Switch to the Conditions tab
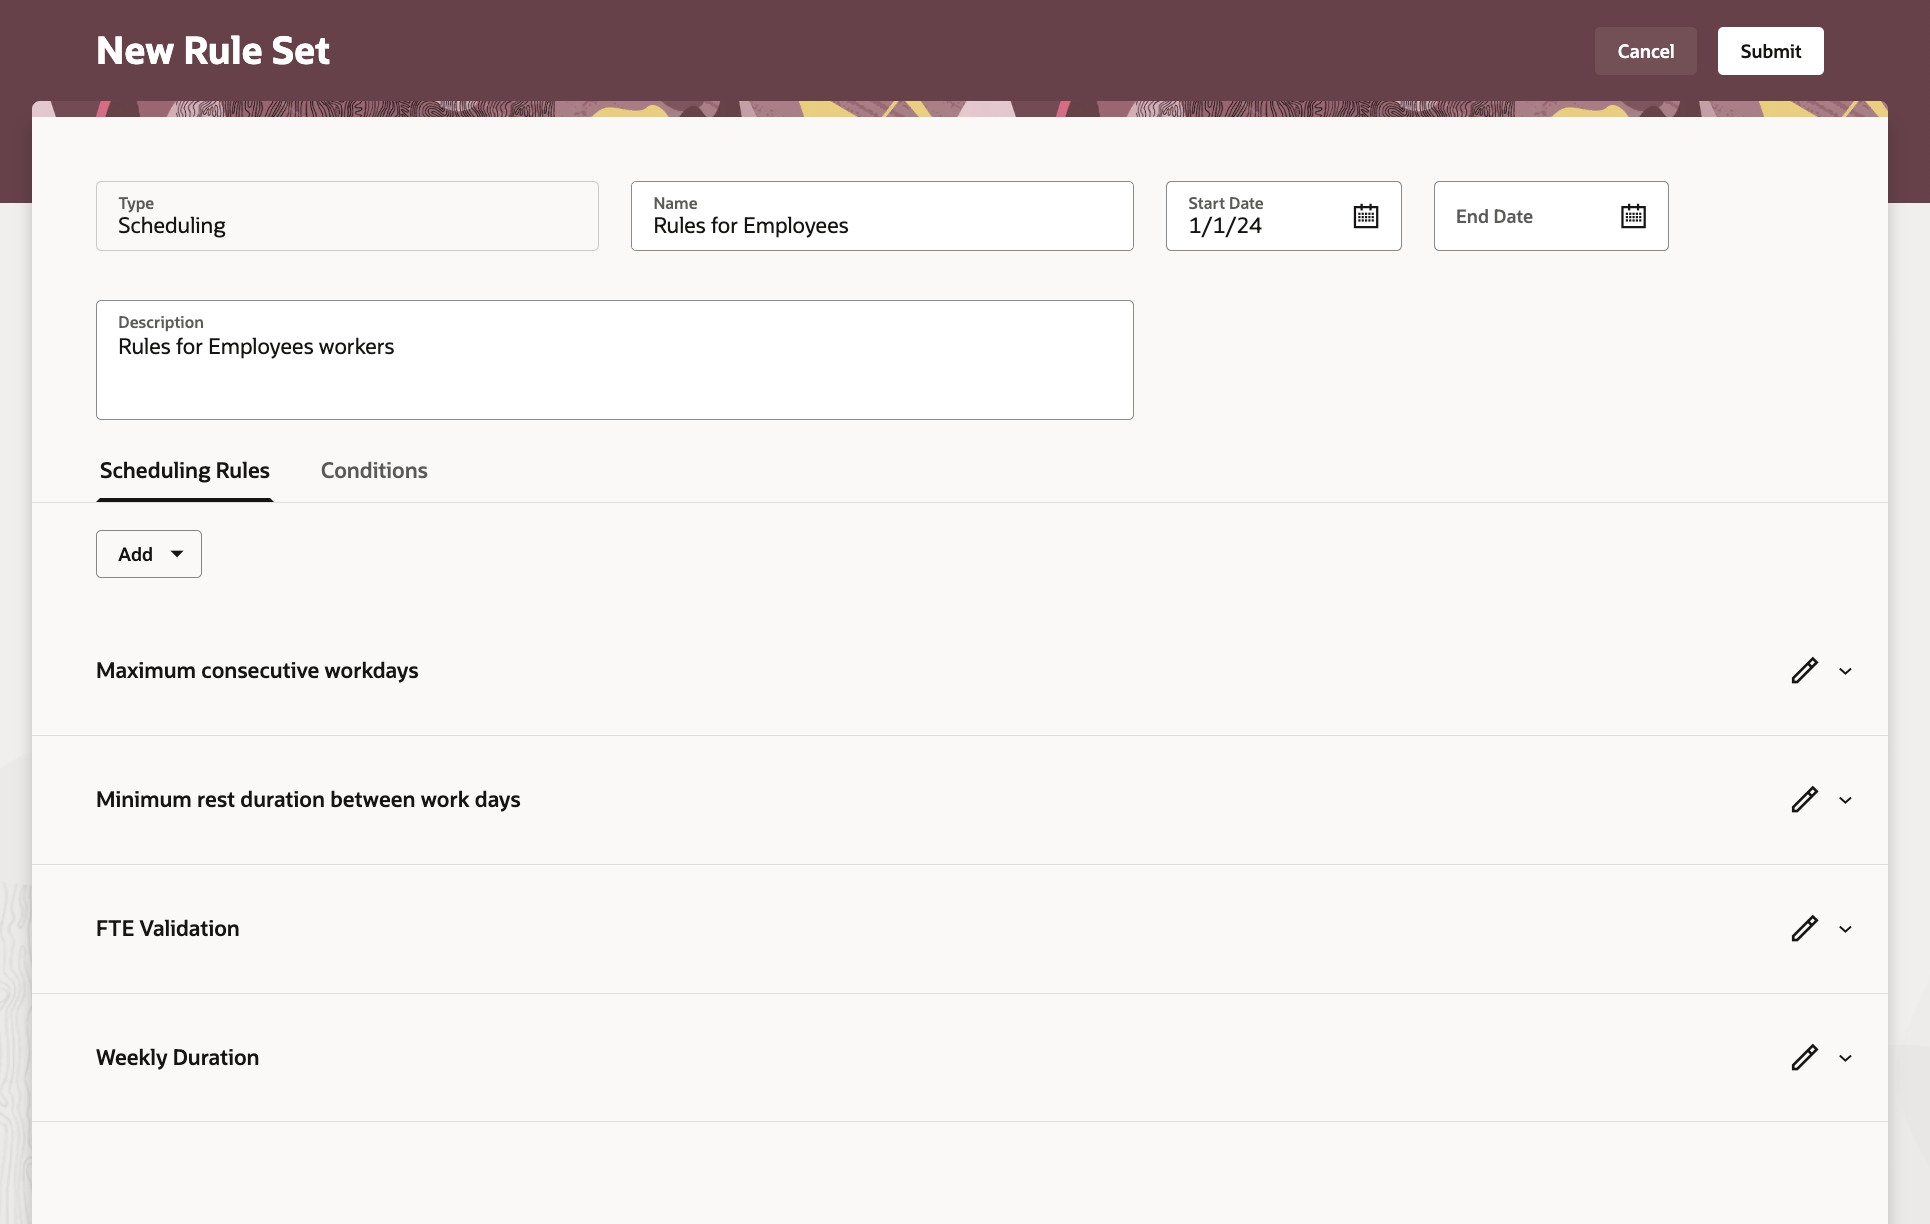1930x1224 pixels. tap(374, 471)
